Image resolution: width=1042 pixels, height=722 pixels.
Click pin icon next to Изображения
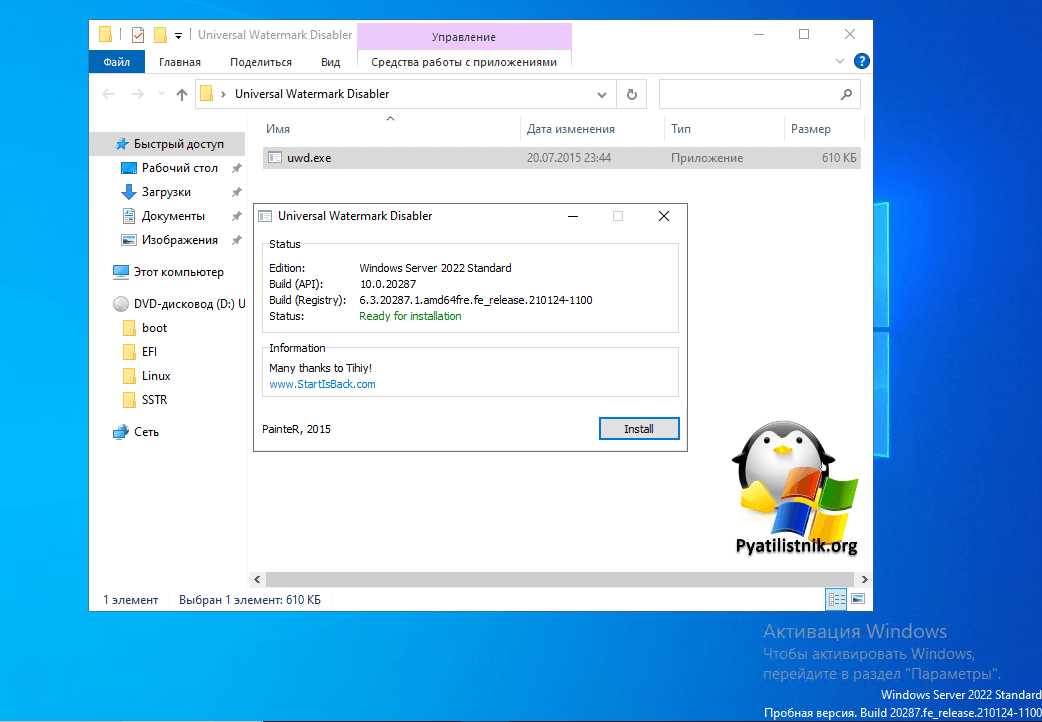236,241
